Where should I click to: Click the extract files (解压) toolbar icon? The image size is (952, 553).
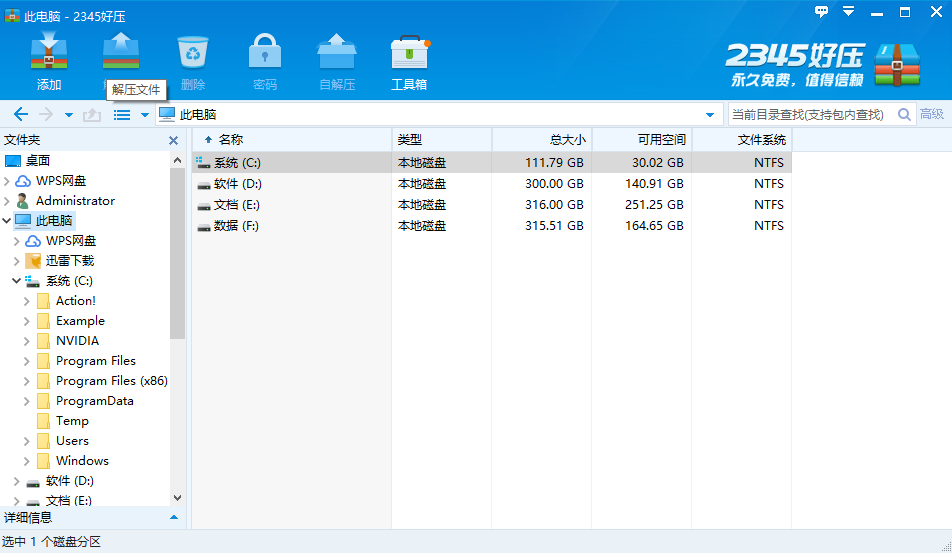pyautogui.click(x=121, y=51)
